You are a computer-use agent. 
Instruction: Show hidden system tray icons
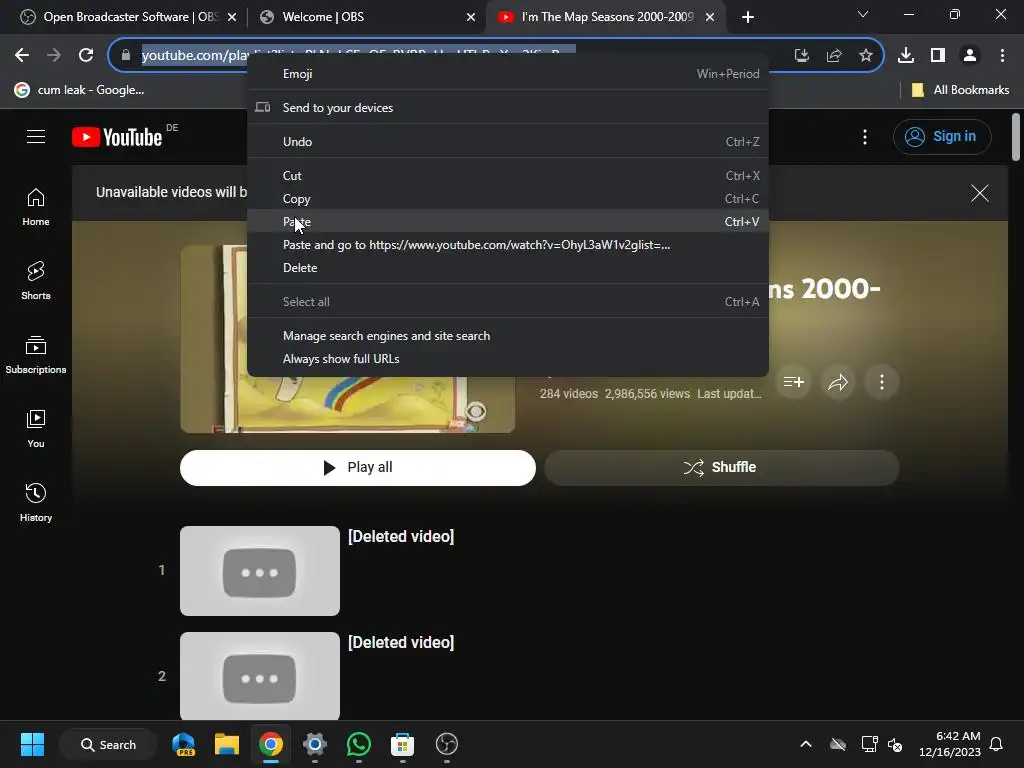coord(806,744)
